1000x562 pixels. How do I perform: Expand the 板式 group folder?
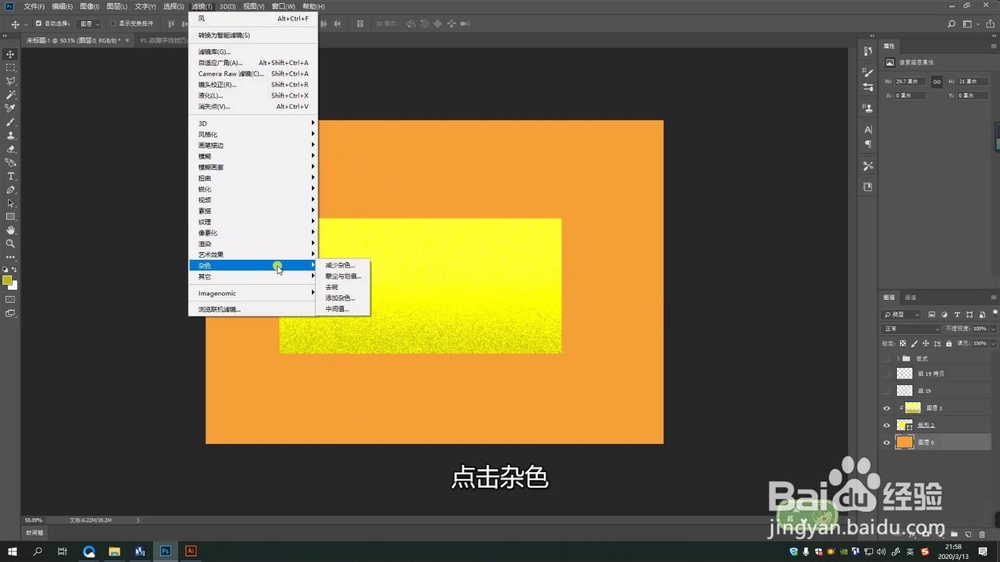898,359
